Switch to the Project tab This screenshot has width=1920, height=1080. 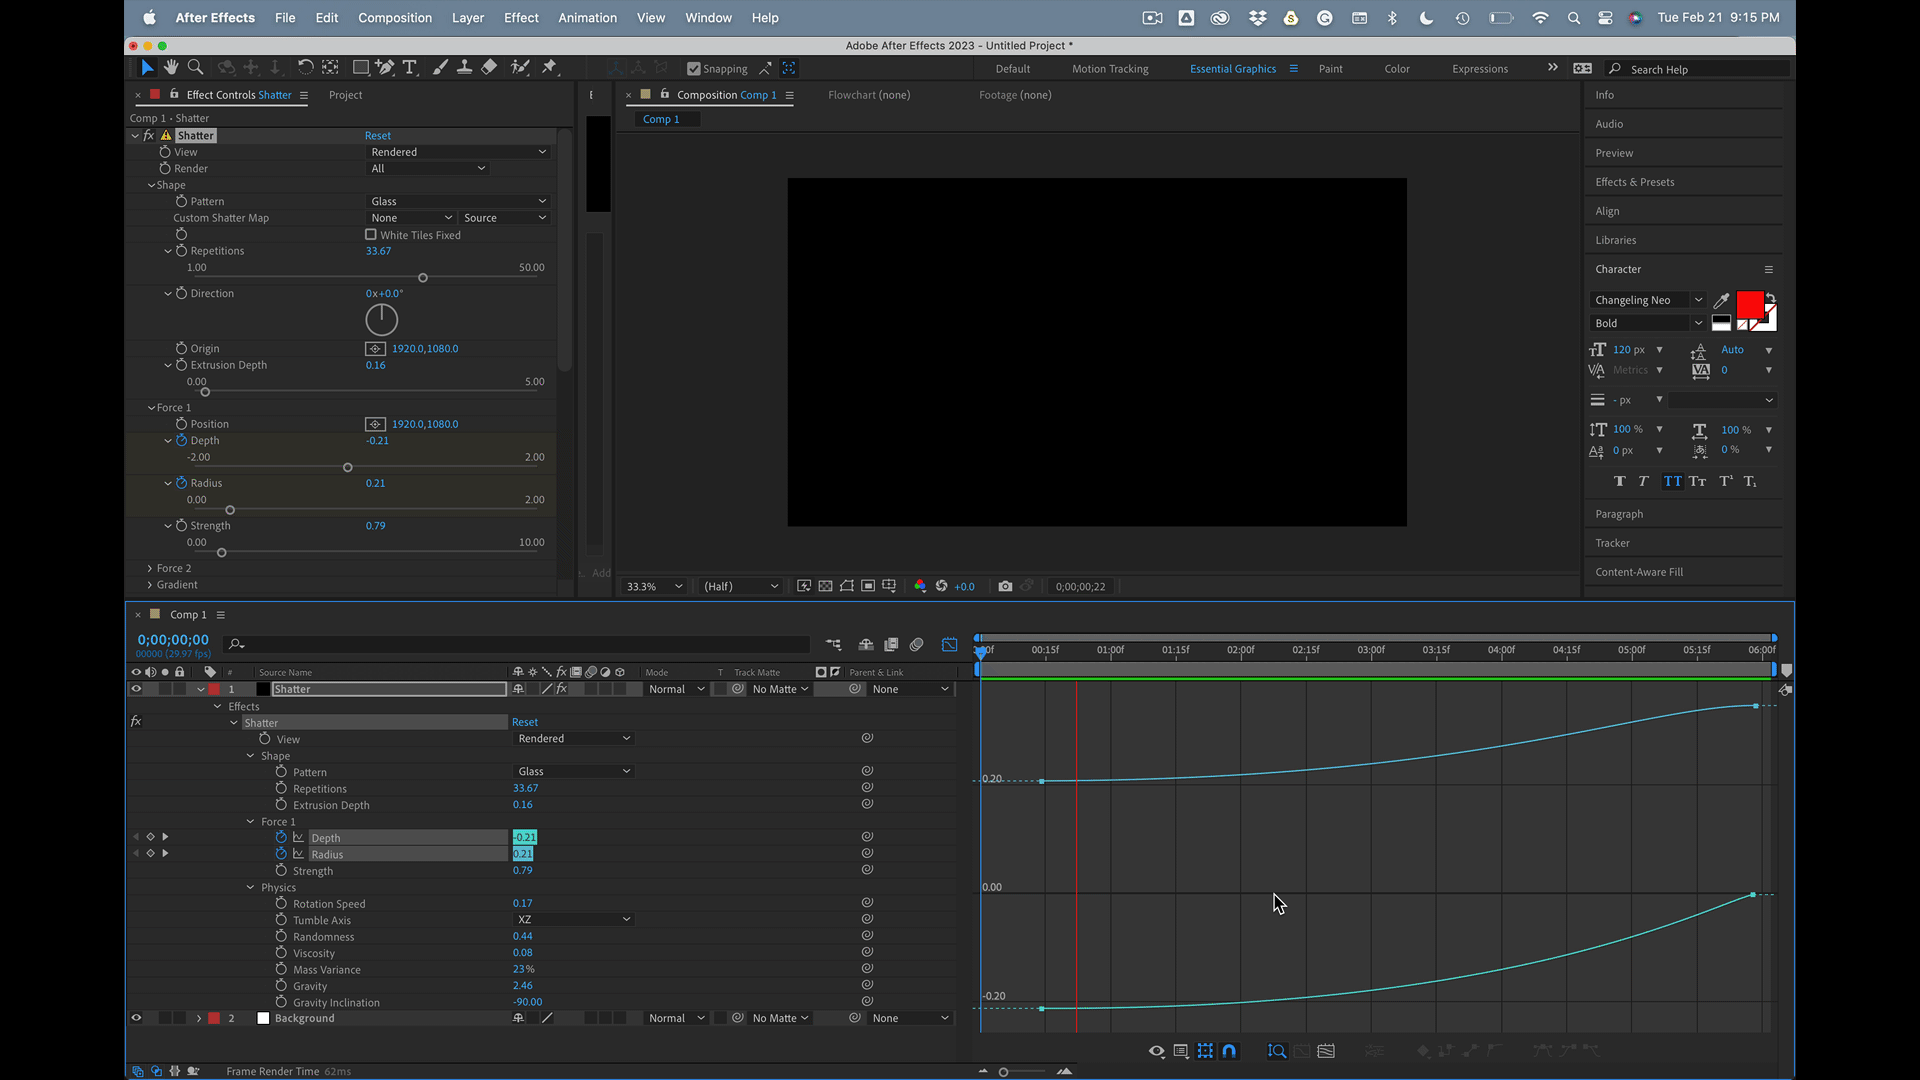click(x=345, y=95)
